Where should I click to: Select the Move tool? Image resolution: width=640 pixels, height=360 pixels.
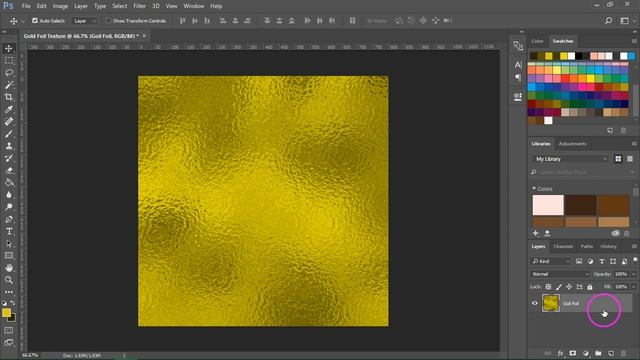[x=9, y=49]
